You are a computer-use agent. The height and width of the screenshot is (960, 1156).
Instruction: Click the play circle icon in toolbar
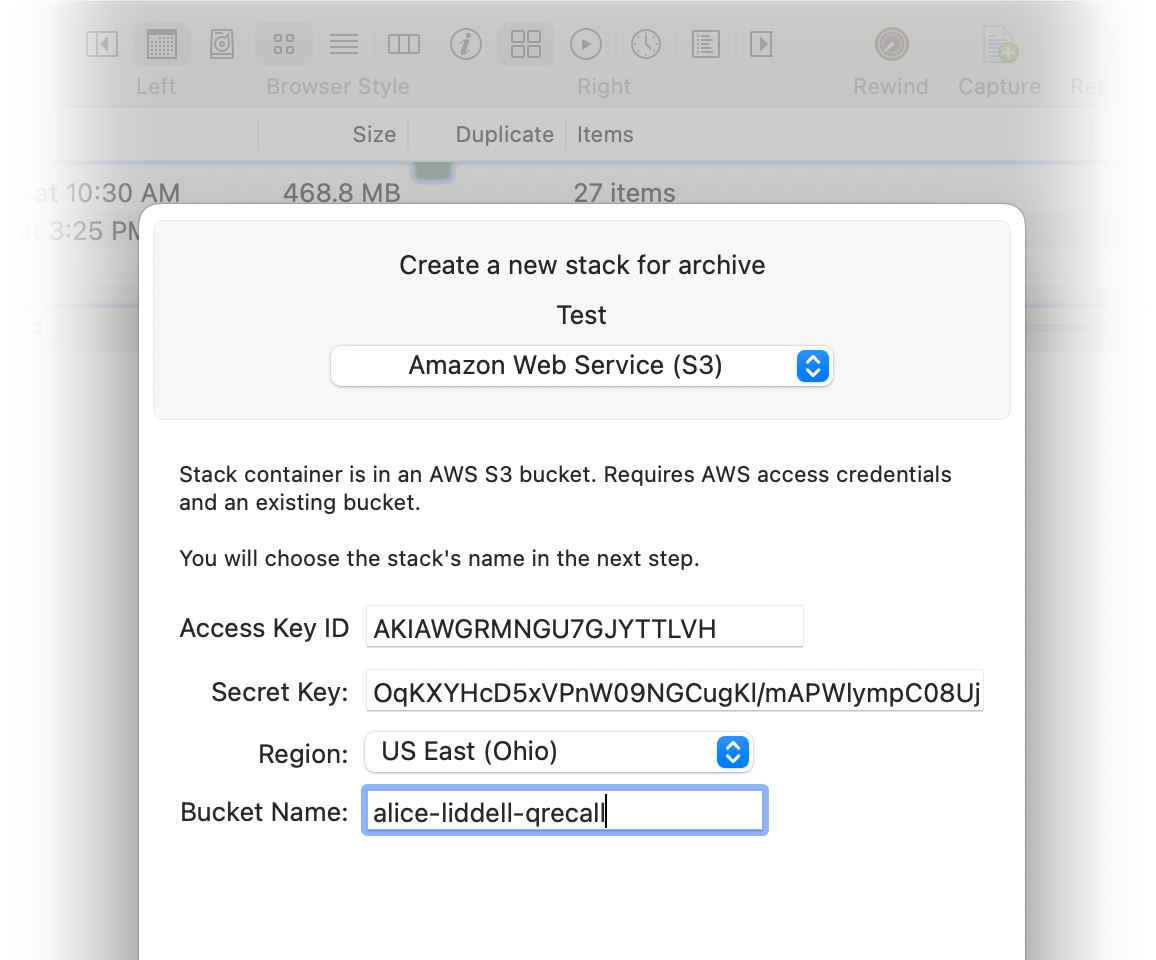pyautogui.click(x=585, y=44)
